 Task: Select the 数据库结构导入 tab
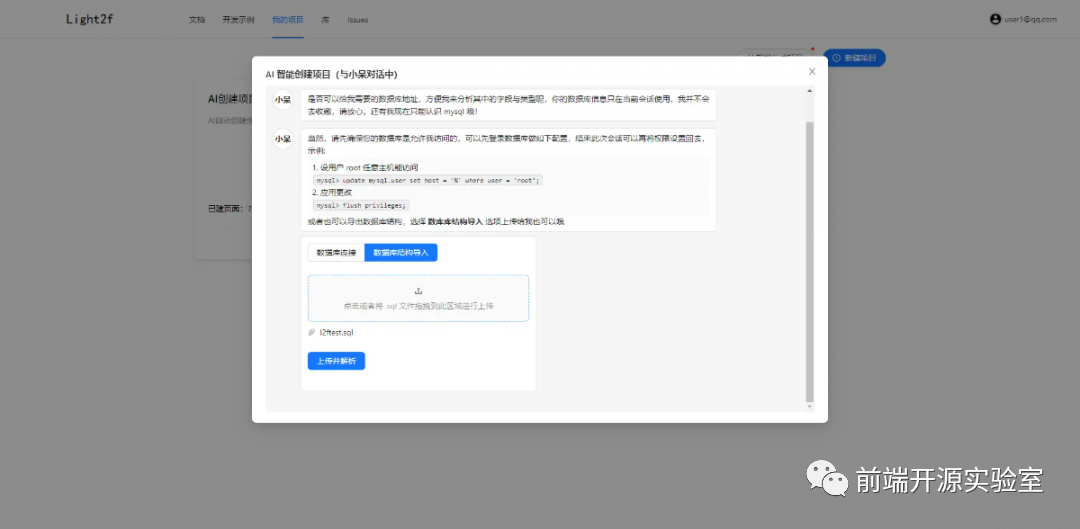pyautogui.click(x=401, y=253)
